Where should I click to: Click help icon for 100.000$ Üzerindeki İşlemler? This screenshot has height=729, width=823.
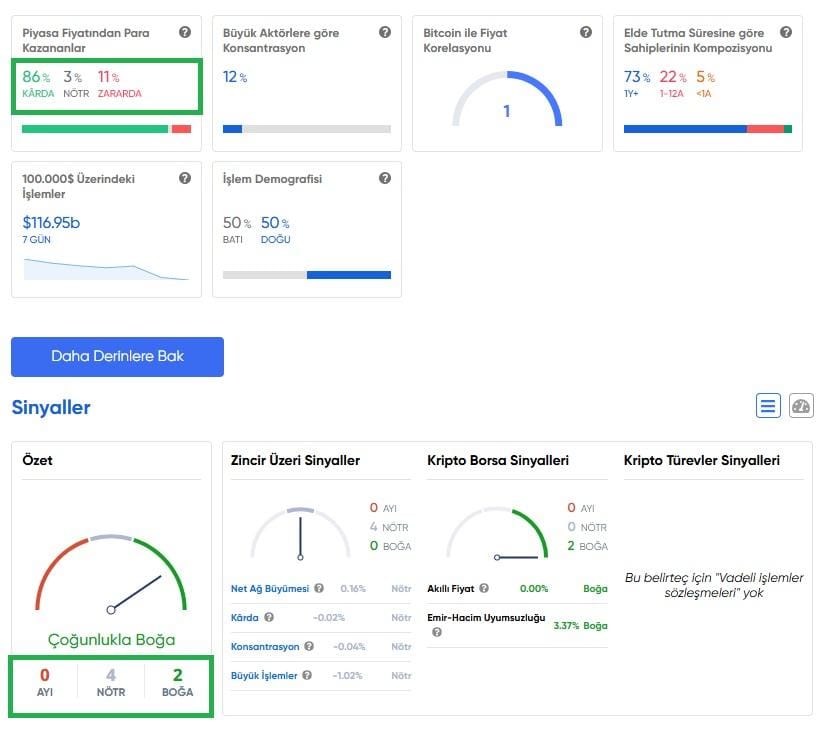coord(185,179)
